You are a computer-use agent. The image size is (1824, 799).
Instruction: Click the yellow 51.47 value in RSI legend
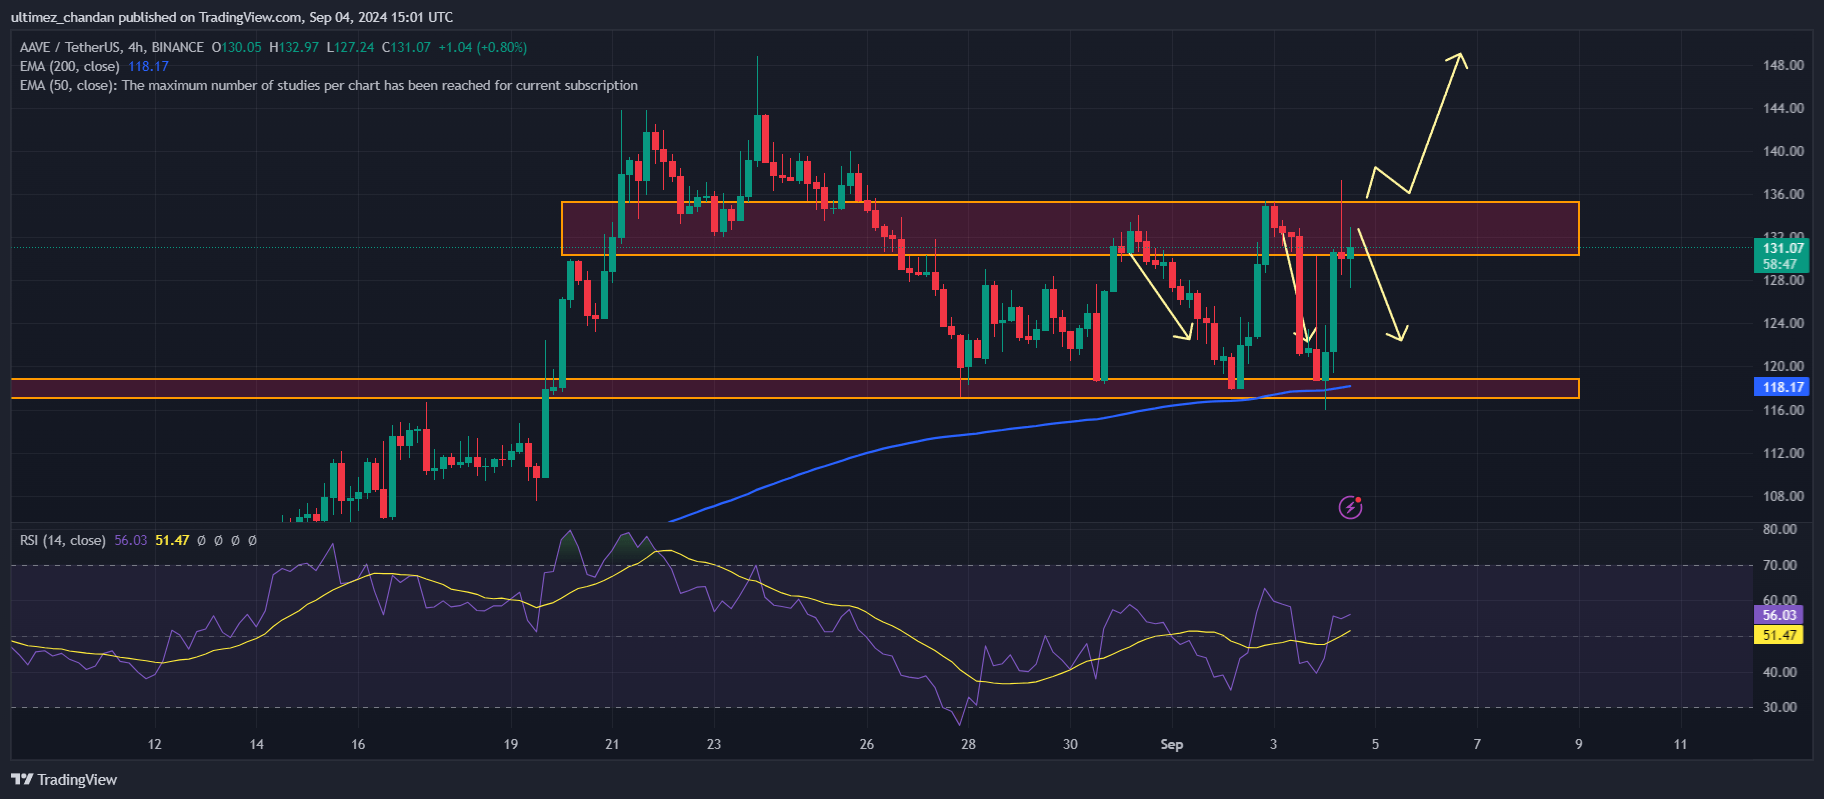(172, 540)
